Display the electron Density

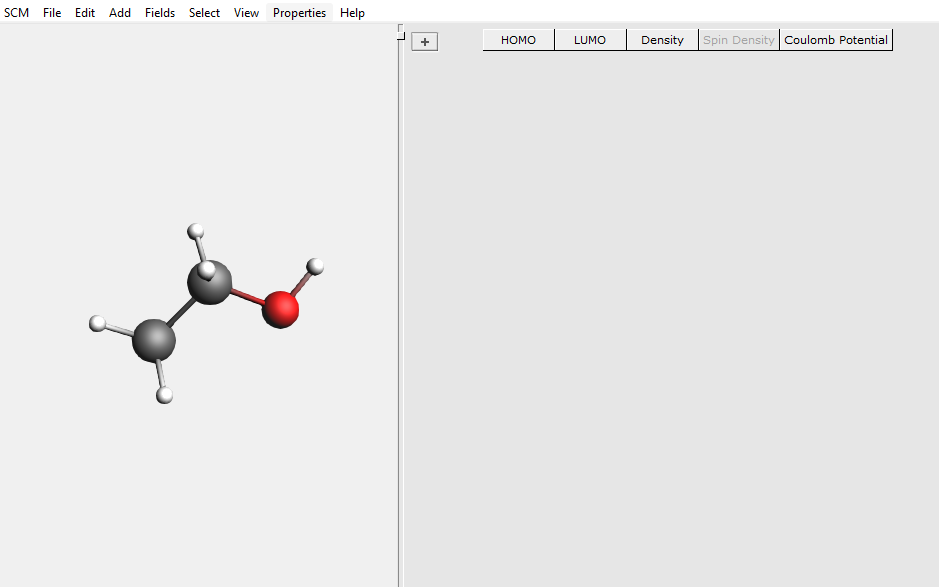point(662,40)
